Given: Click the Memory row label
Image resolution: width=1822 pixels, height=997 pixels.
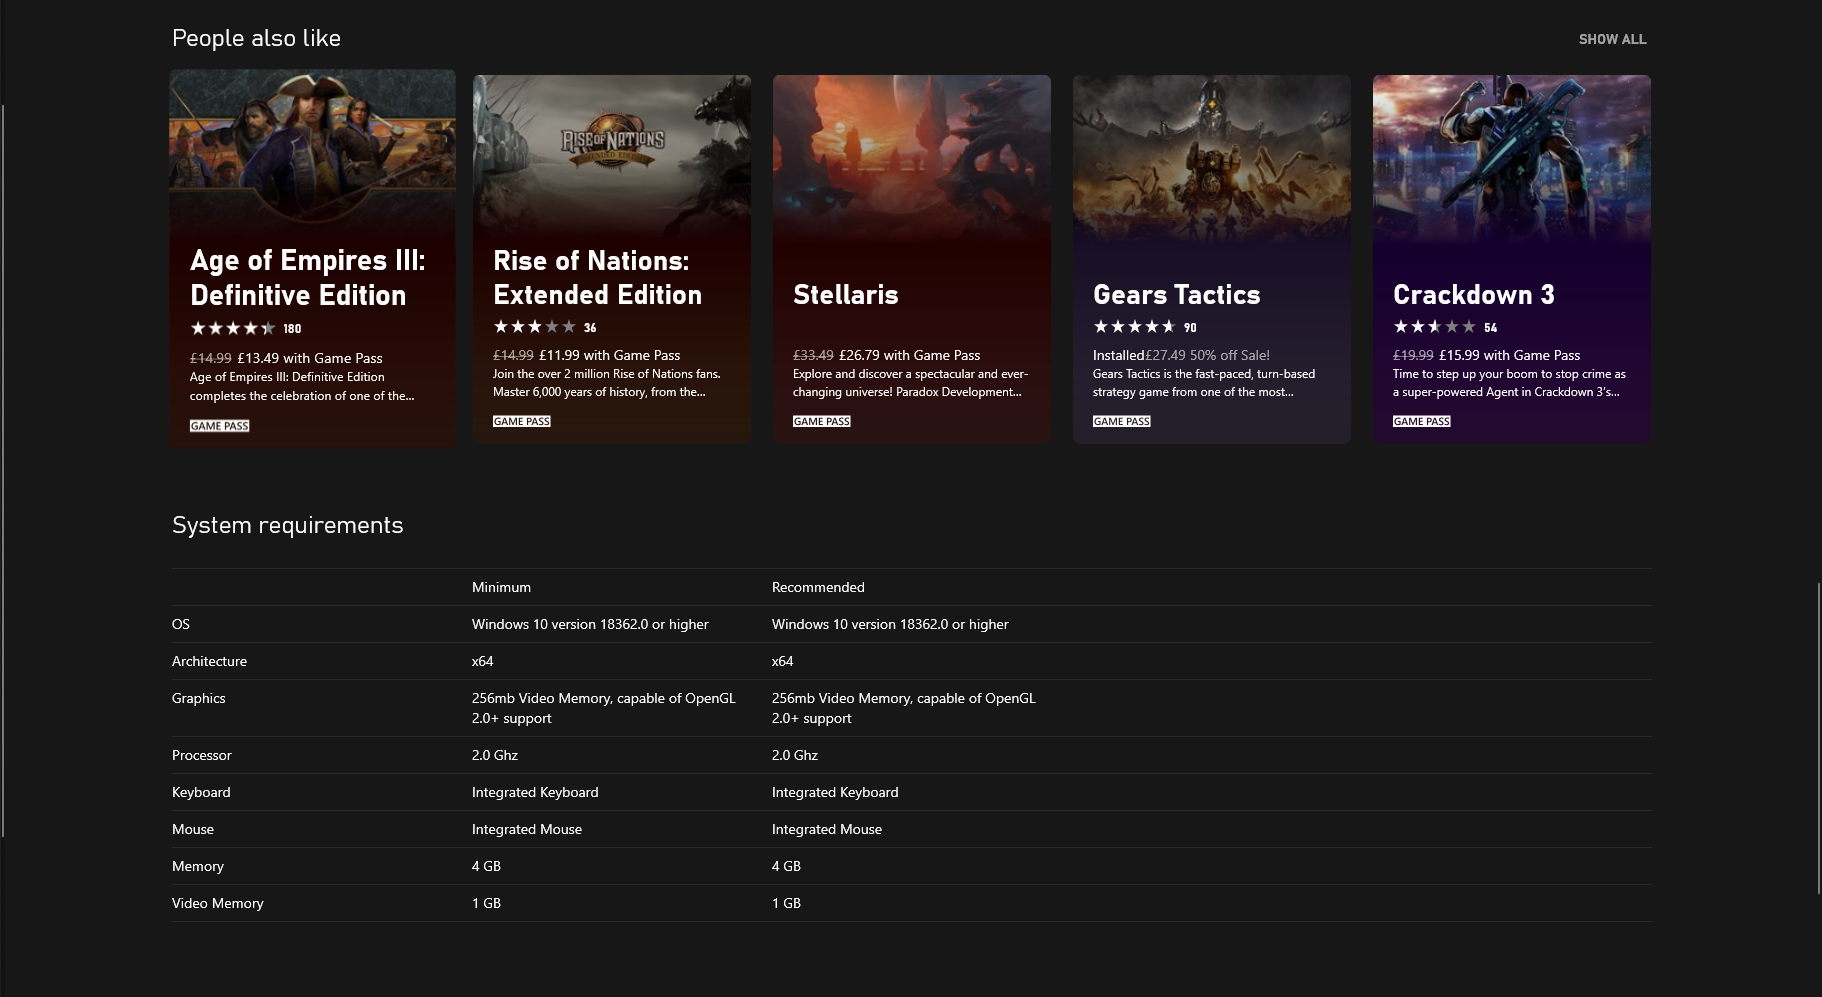Looking at the screenshot, I should pyautogui.click(x=198, y=866).
